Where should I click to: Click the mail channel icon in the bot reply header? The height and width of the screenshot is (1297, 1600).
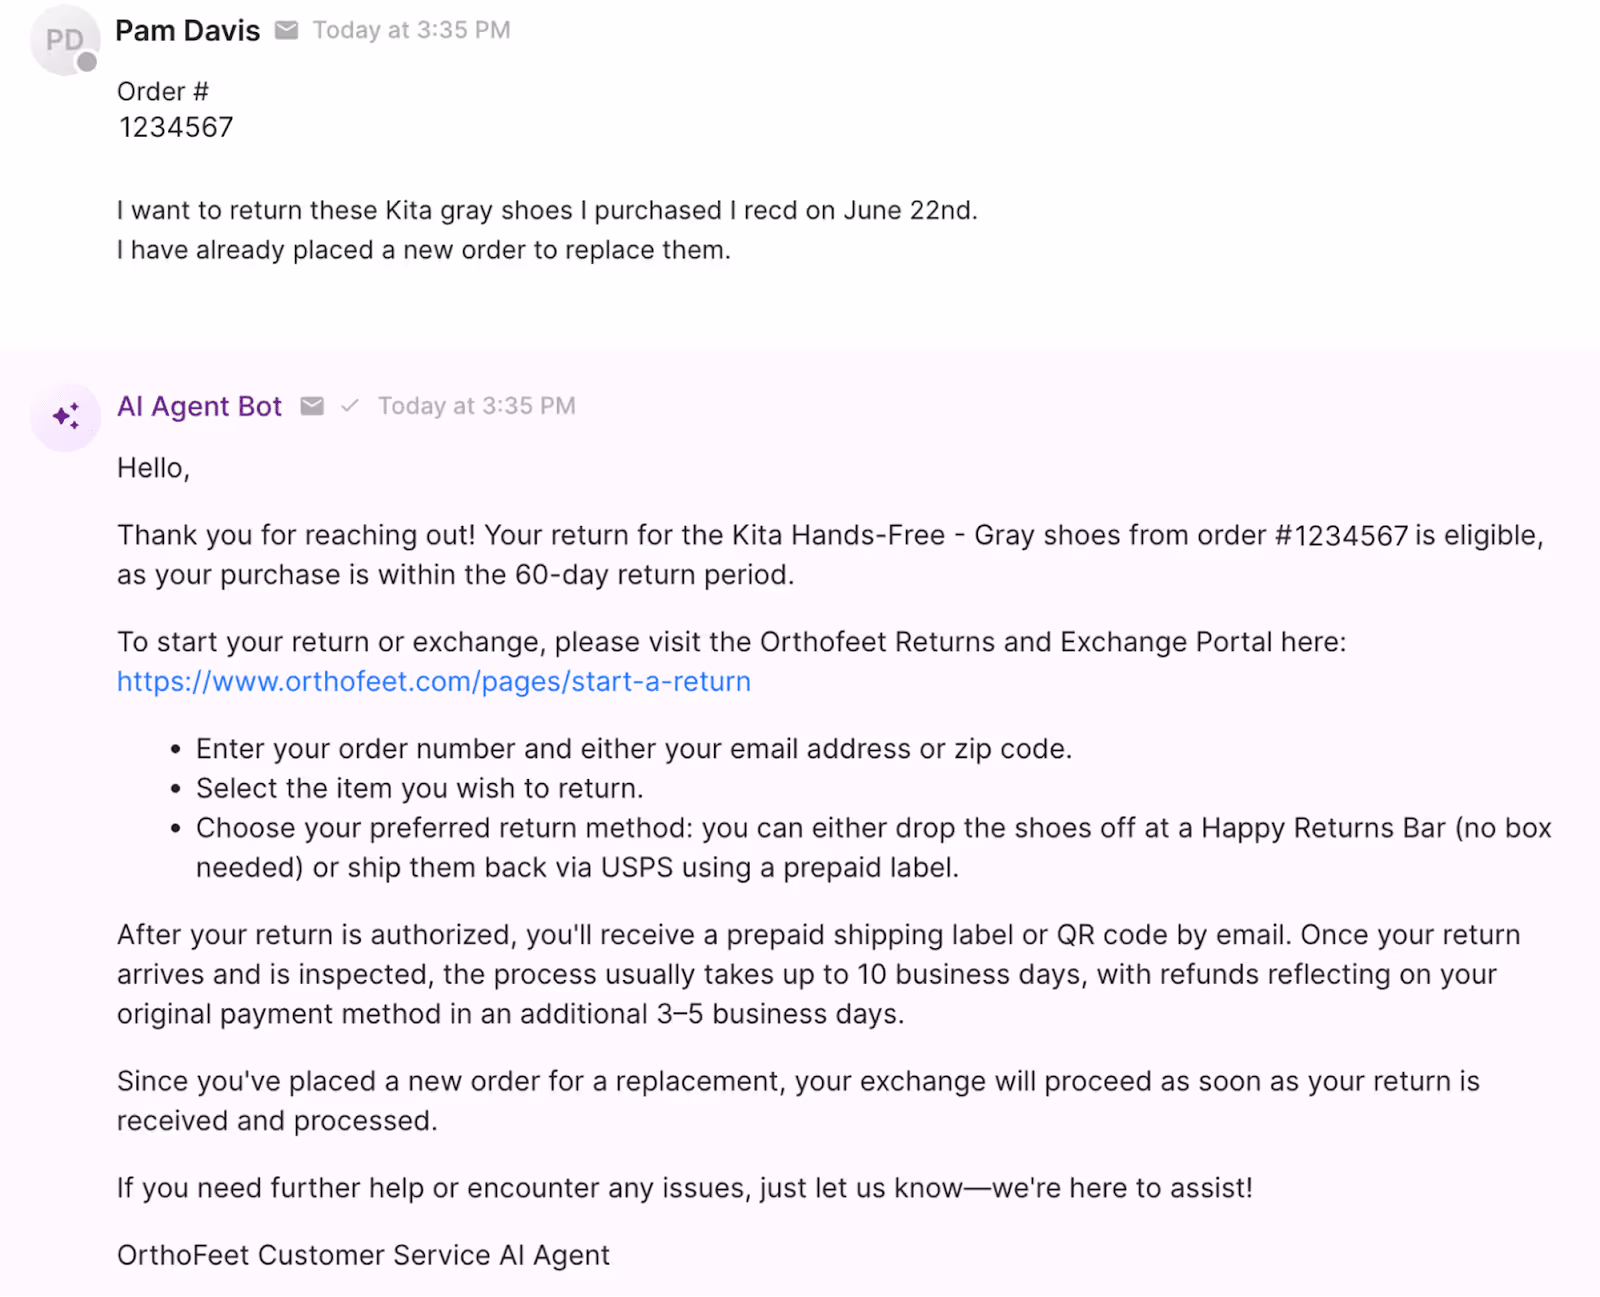coord(313,406)
